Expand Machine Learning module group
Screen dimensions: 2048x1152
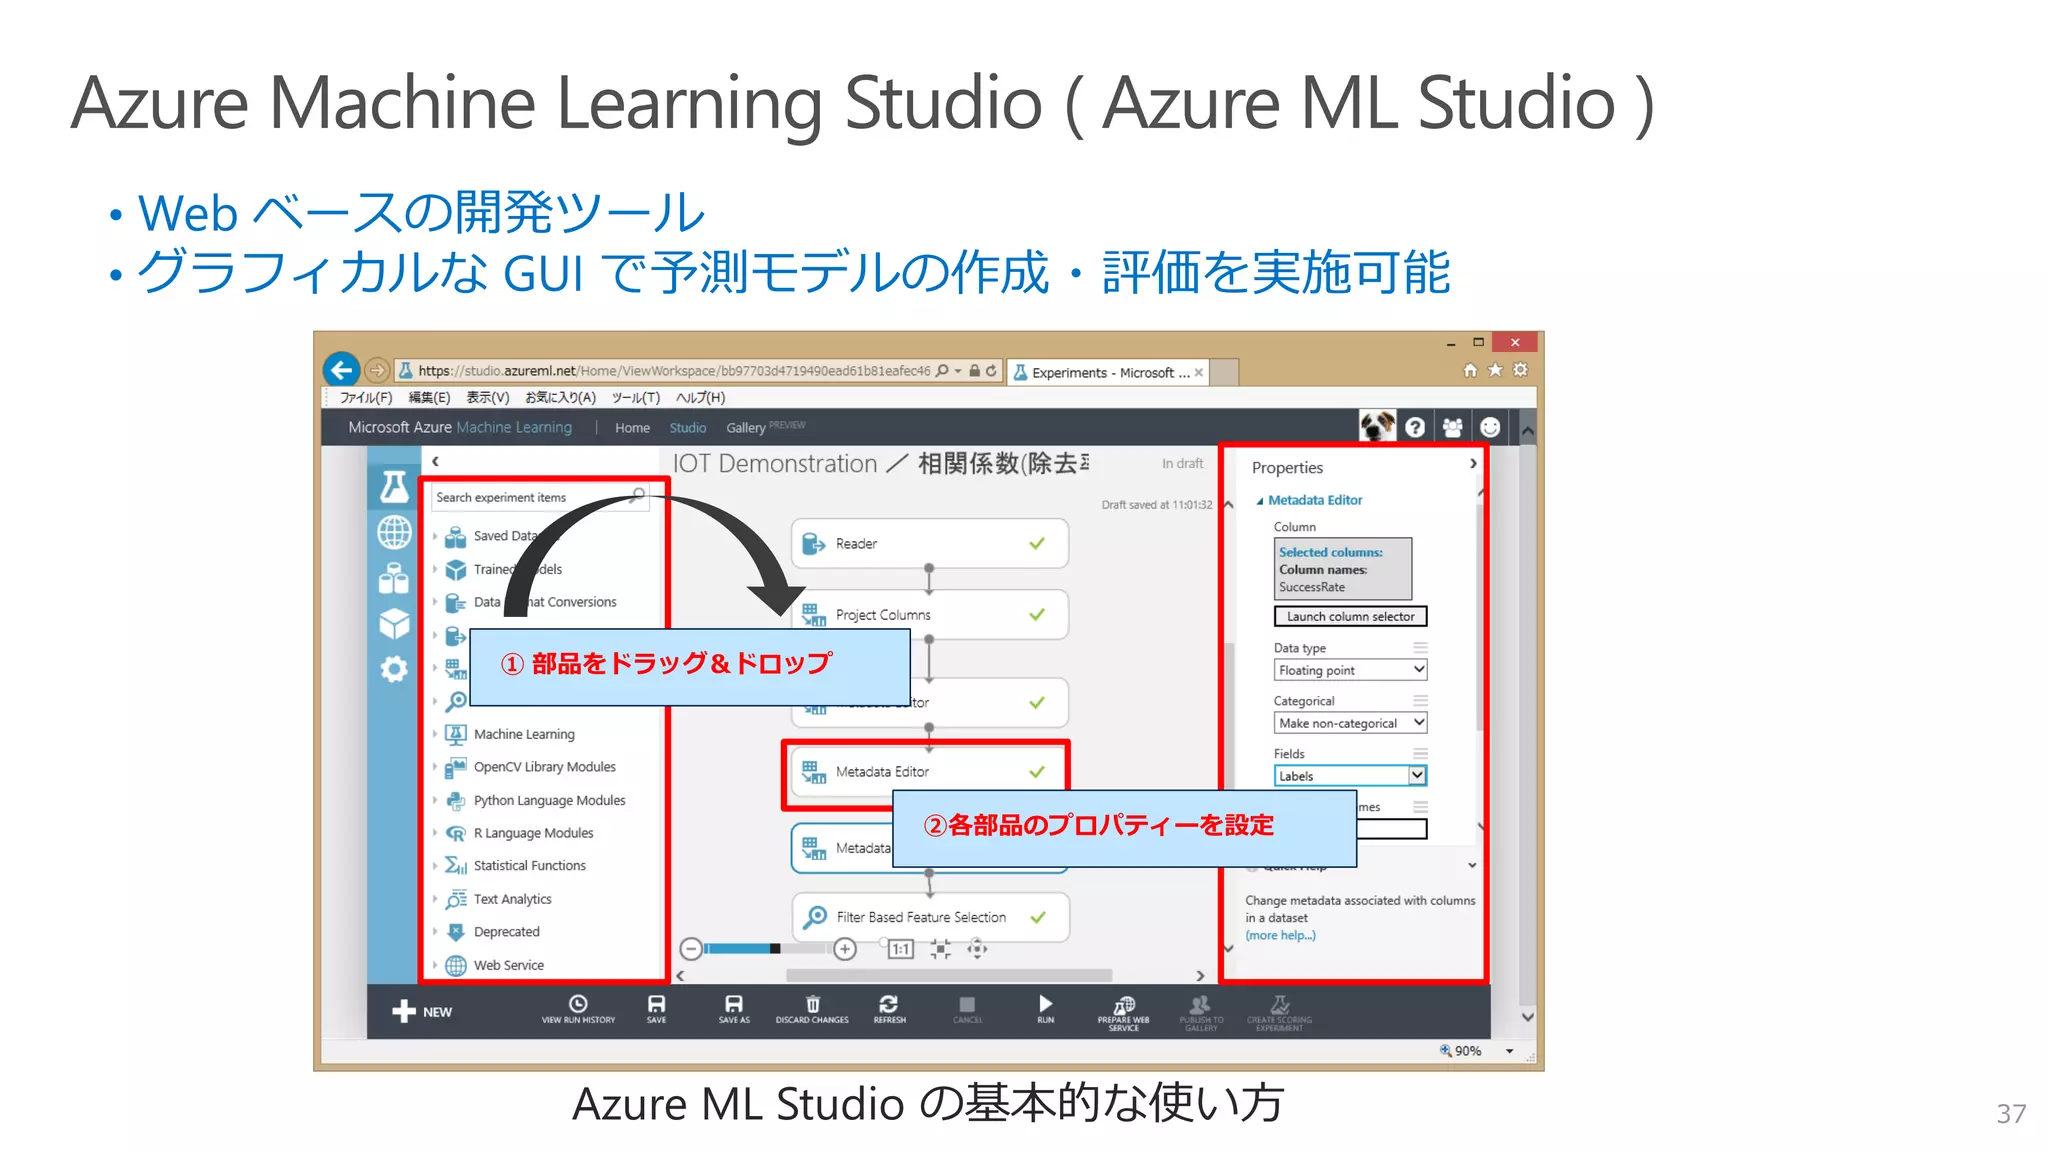tap(435, 735)
